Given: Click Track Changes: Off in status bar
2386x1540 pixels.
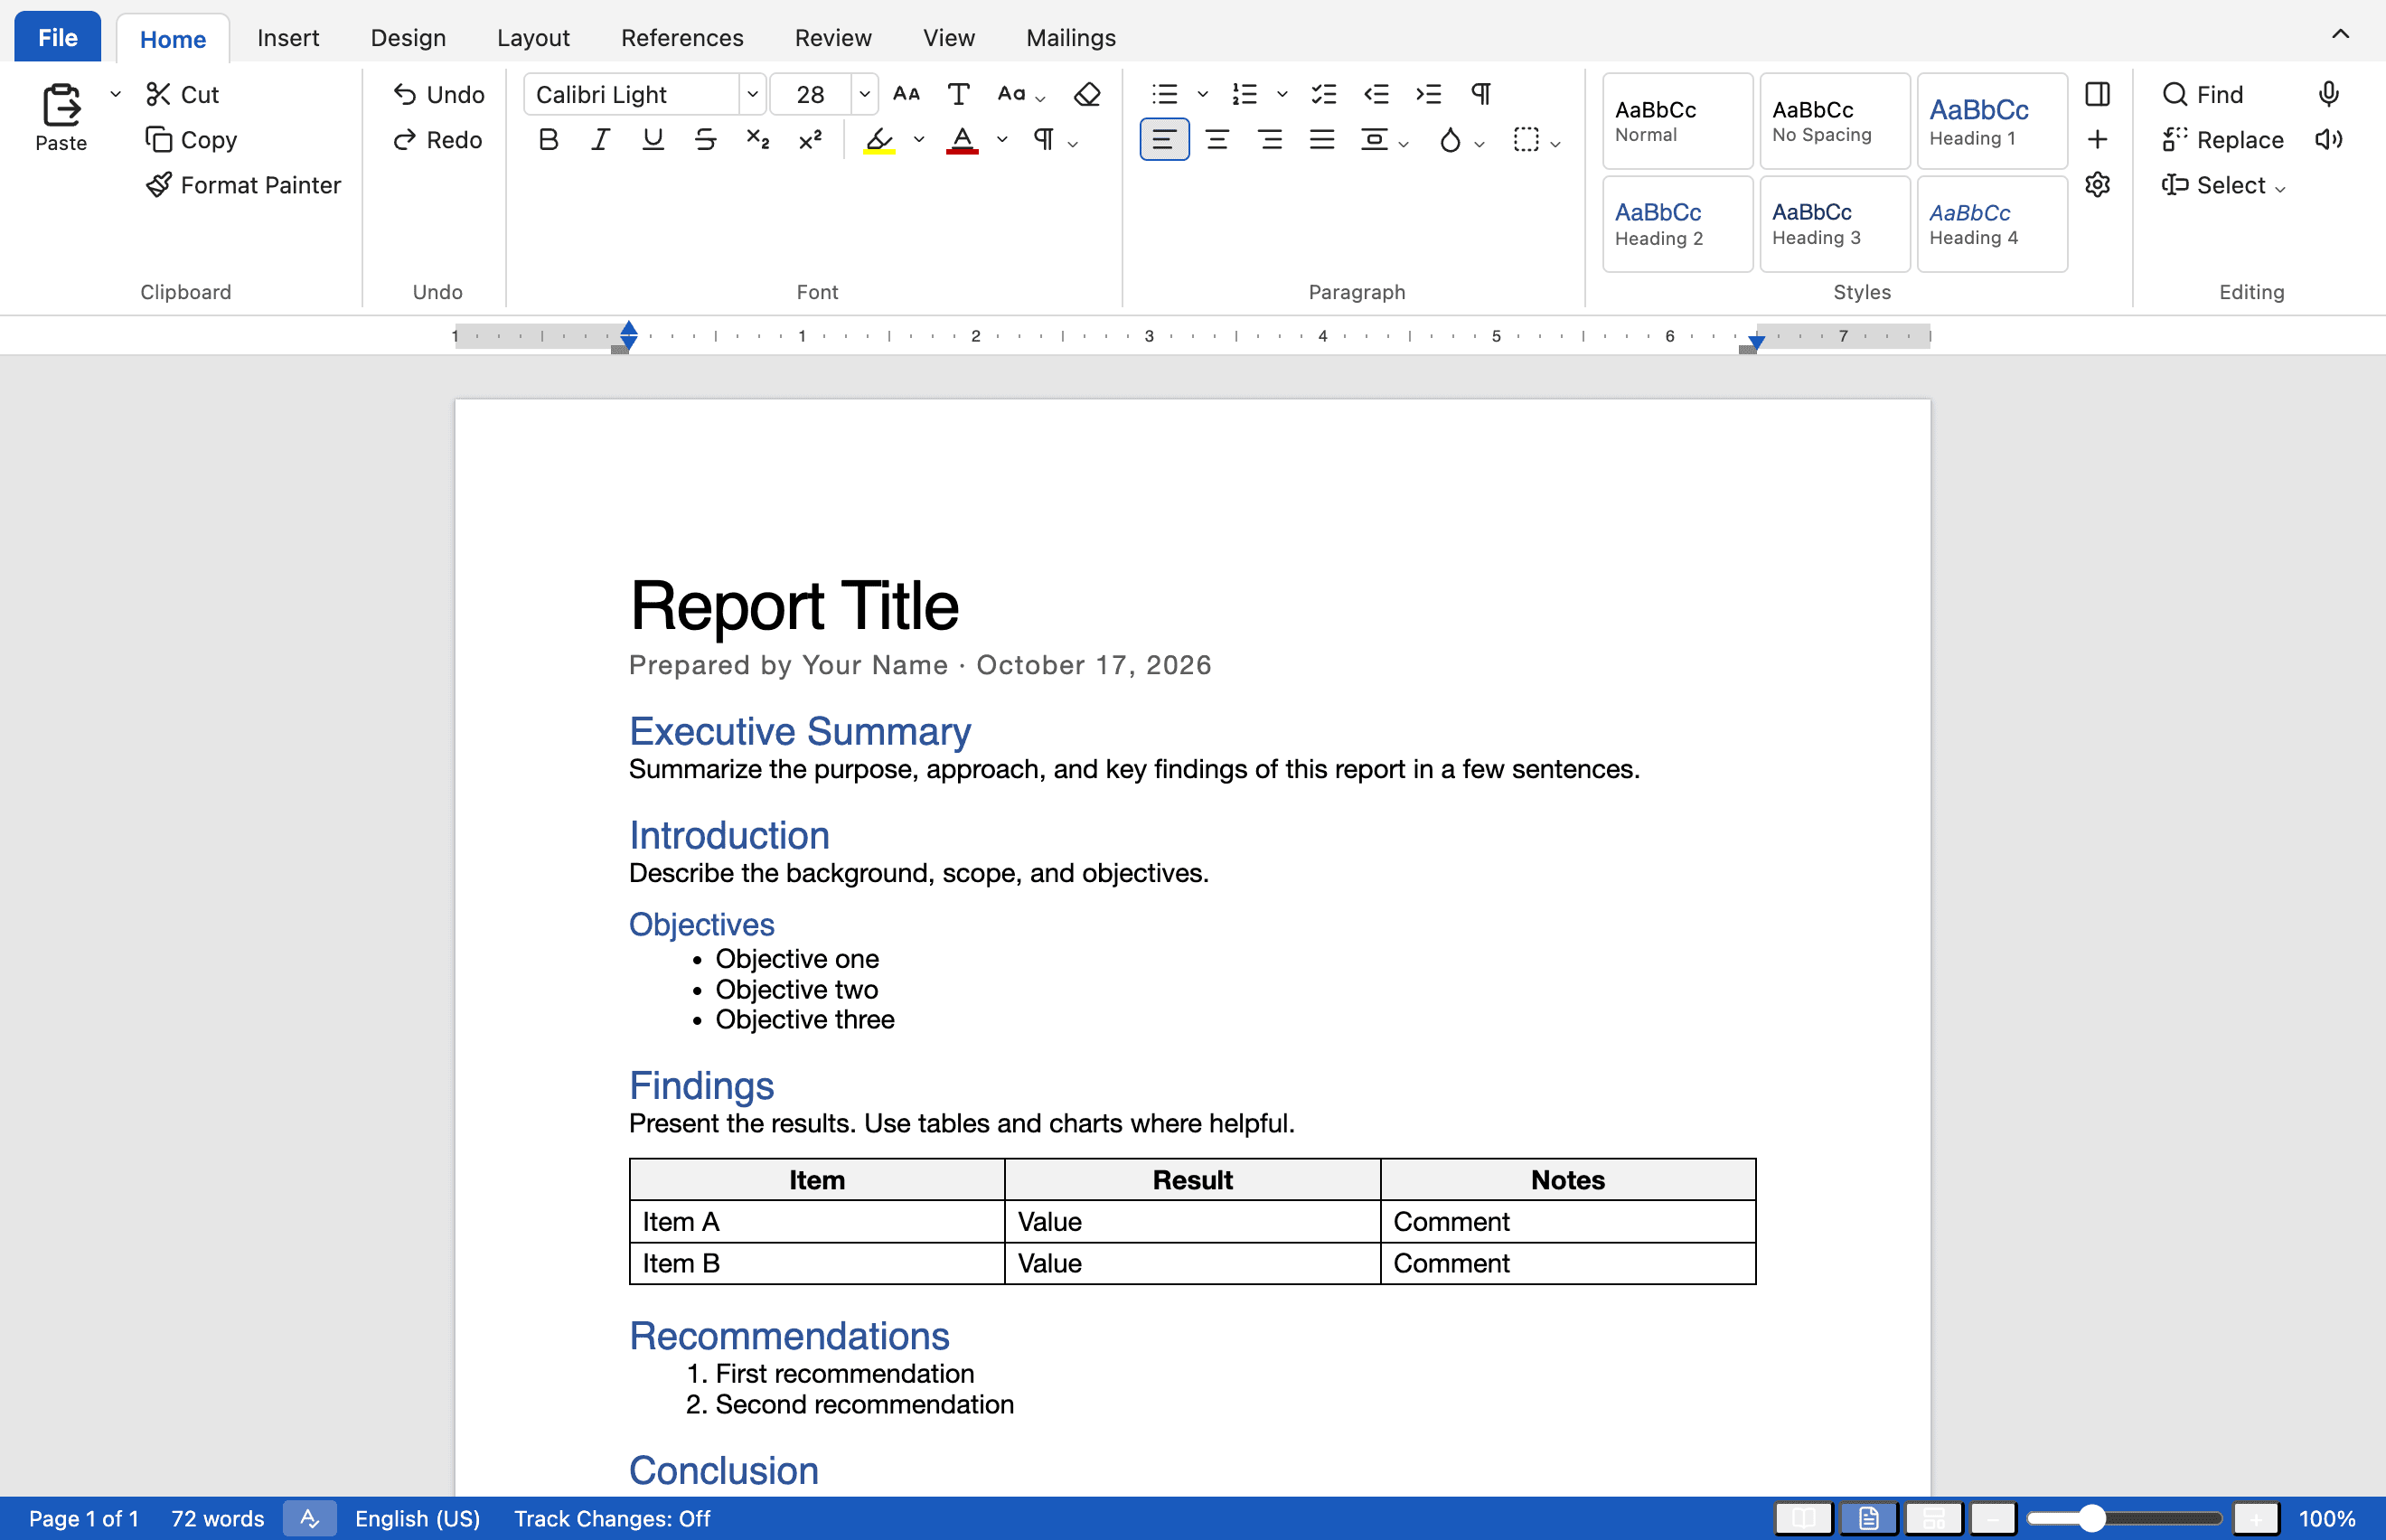Looking at the screenshot, I should (612, 1518).
